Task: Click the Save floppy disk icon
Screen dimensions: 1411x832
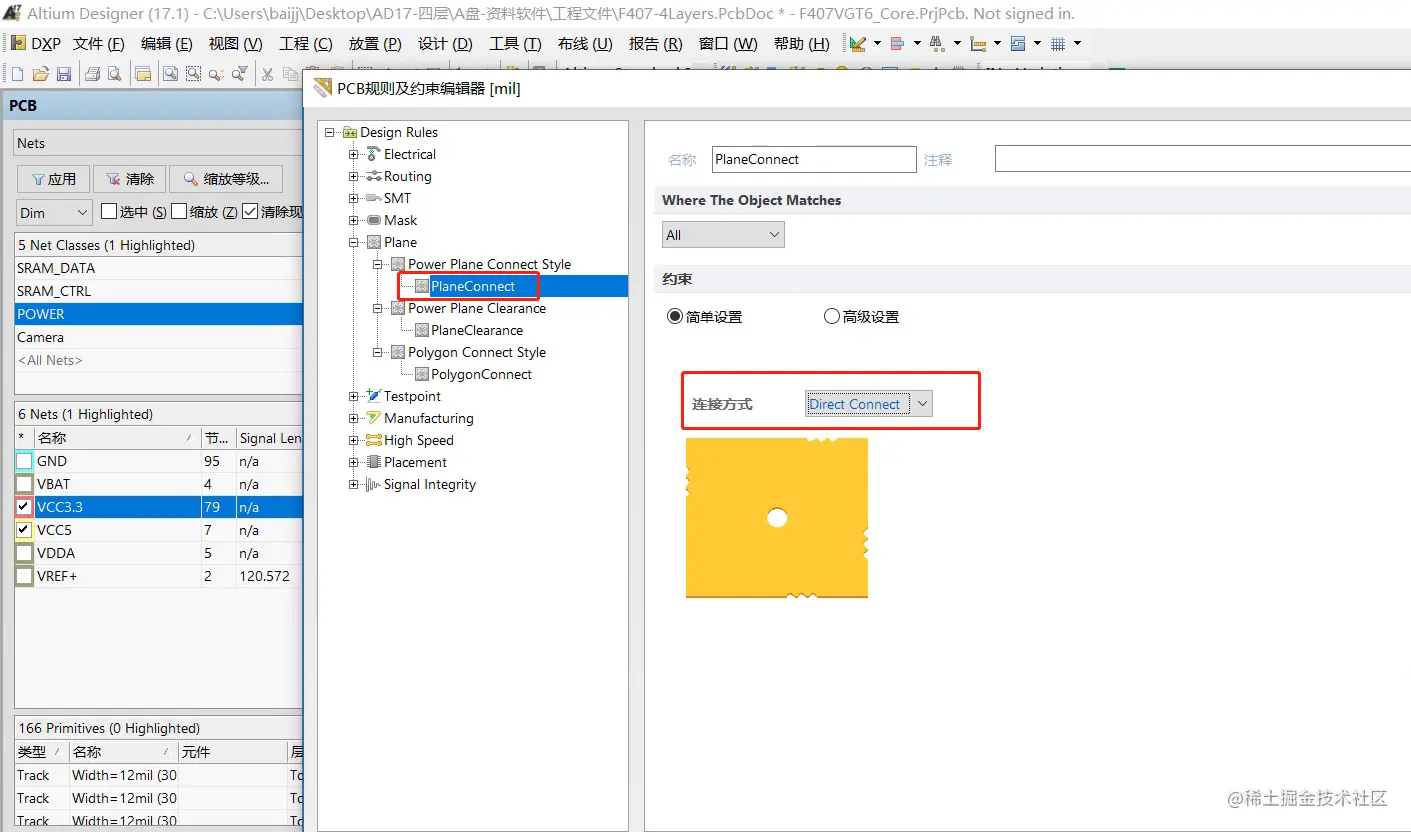Action: coord(63,74)
